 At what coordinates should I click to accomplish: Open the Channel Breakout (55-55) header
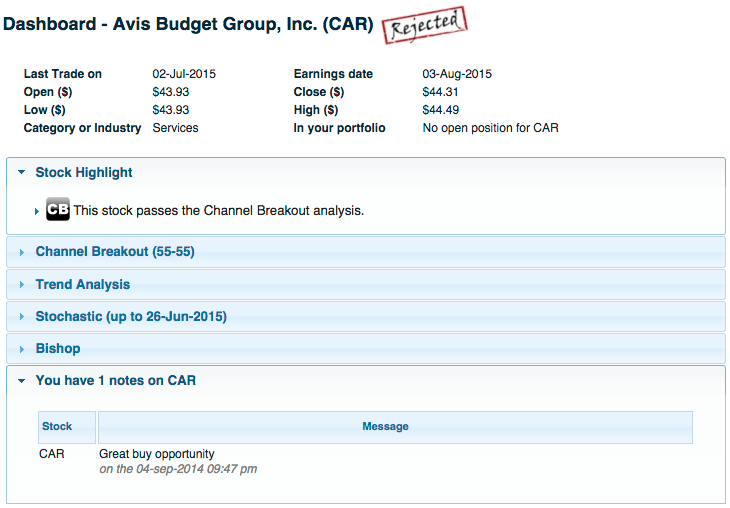click(366, 252)
